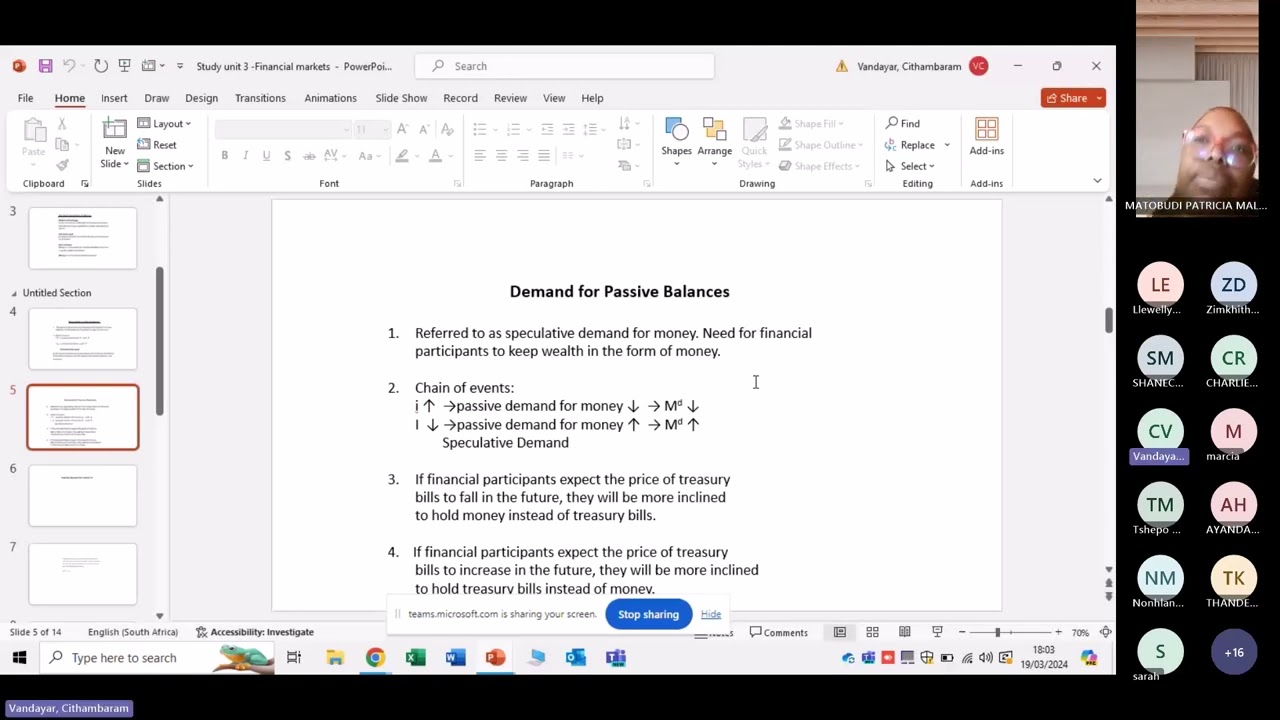Toggle Strikethrough formatting button
Image resolution: width=1280 pixels, height=720 pixels.
309,156
